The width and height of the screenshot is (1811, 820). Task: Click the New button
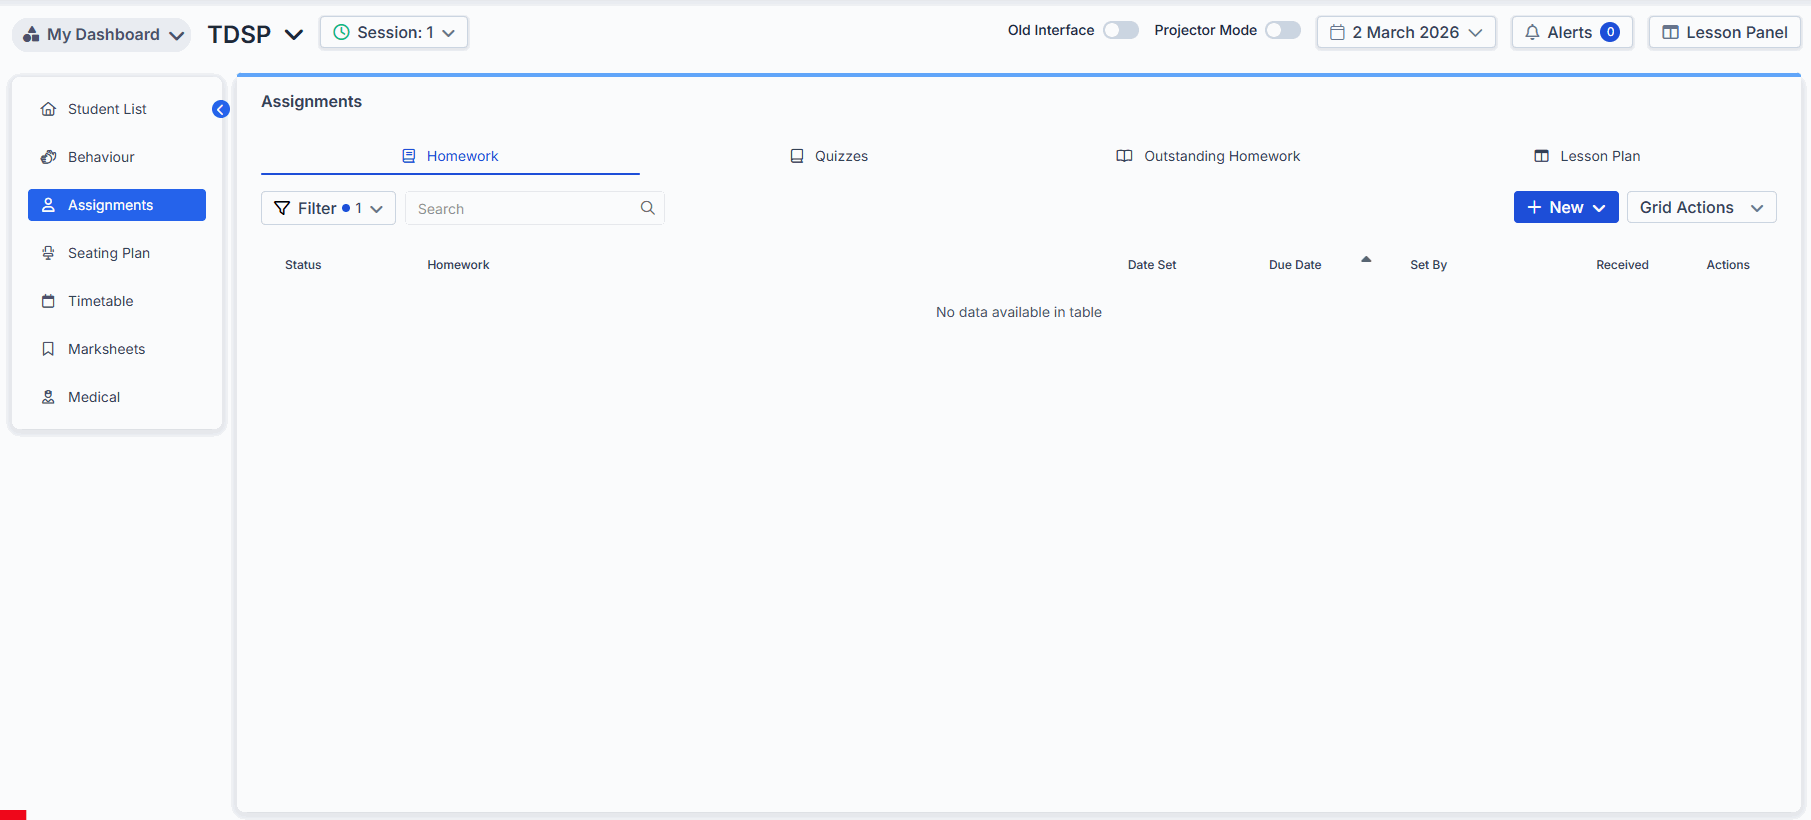pyautogui.click(x=1565, y=207)
